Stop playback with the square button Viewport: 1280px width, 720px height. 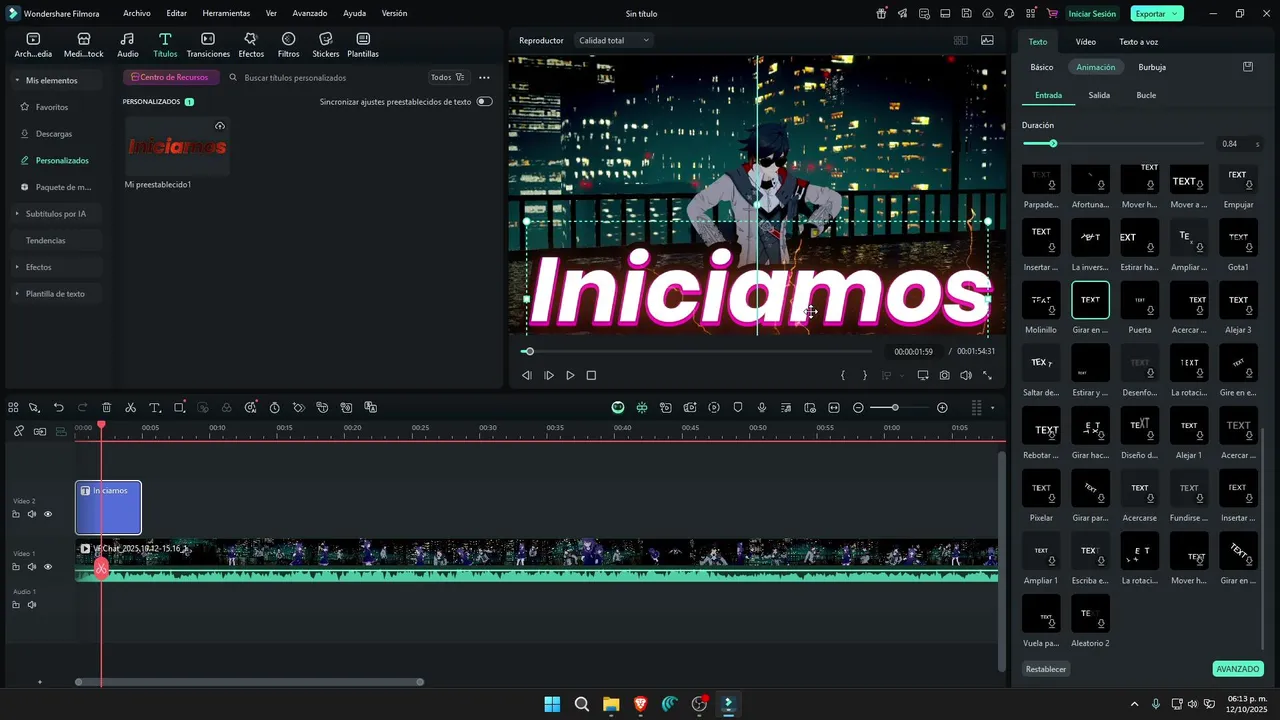(x=591, y=376)
